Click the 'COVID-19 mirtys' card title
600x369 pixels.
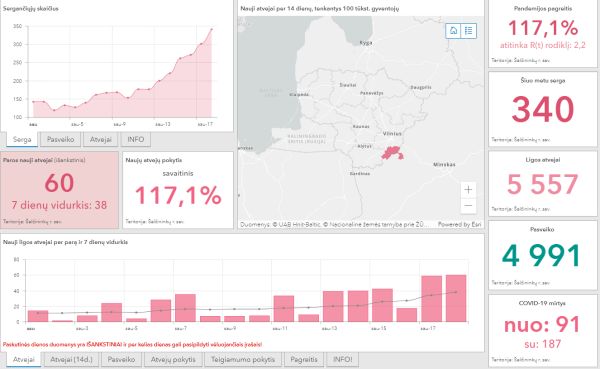tap(542, 303)
